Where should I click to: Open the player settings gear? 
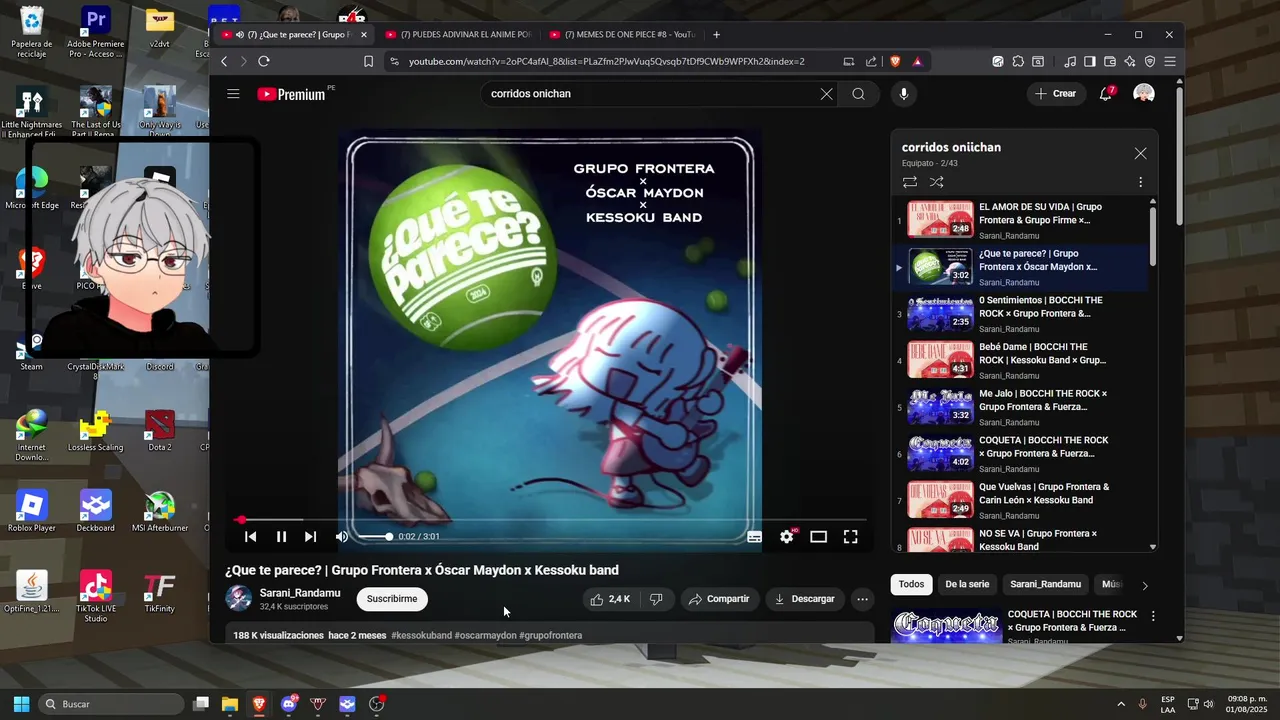click(x=787, y=537)
